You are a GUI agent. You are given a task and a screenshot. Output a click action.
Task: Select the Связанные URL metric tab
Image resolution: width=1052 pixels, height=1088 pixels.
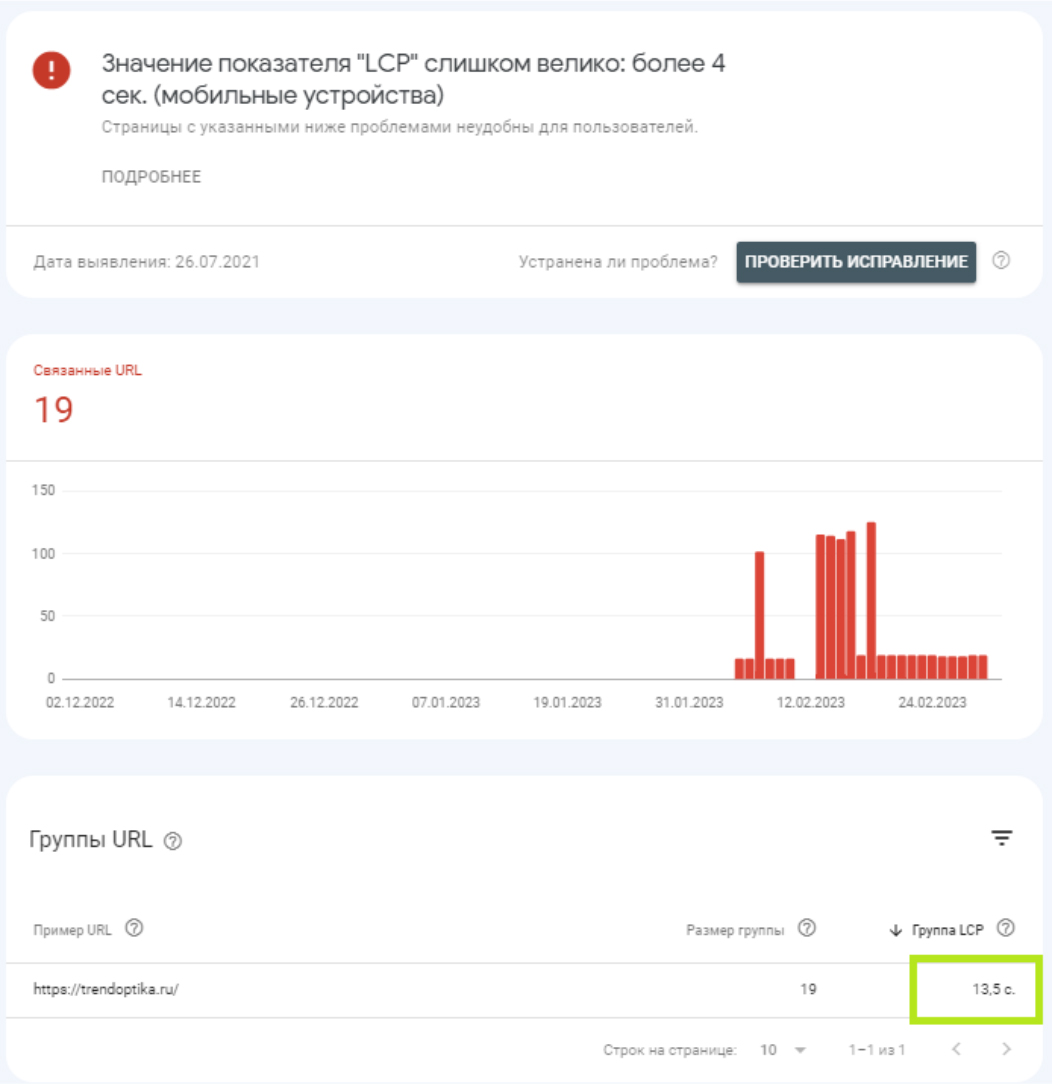click(88, 394)
